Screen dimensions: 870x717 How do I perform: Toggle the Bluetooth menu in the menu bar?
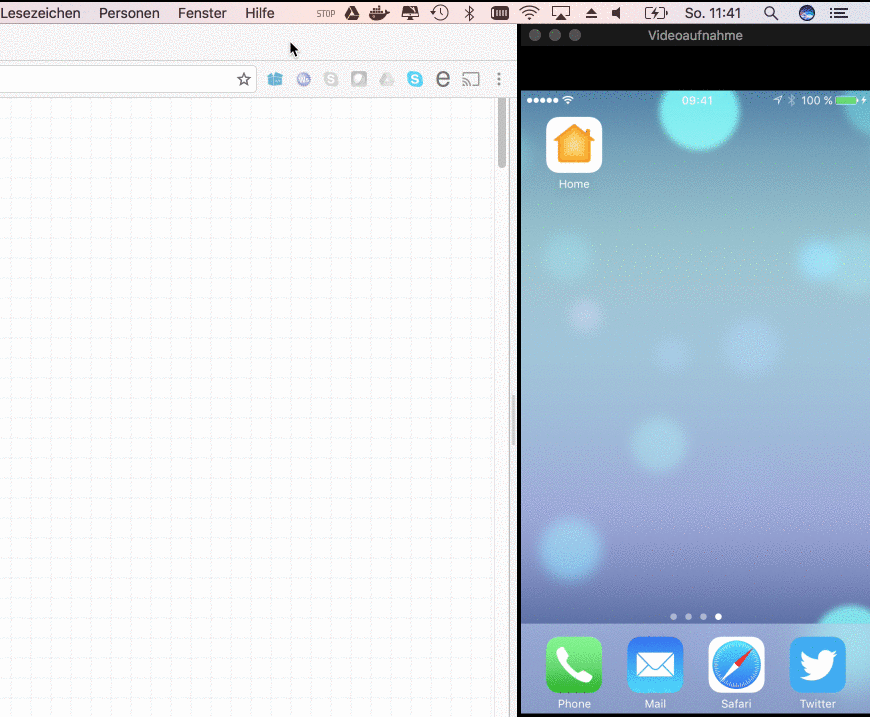pyautogui.click(x=469, y=13)
